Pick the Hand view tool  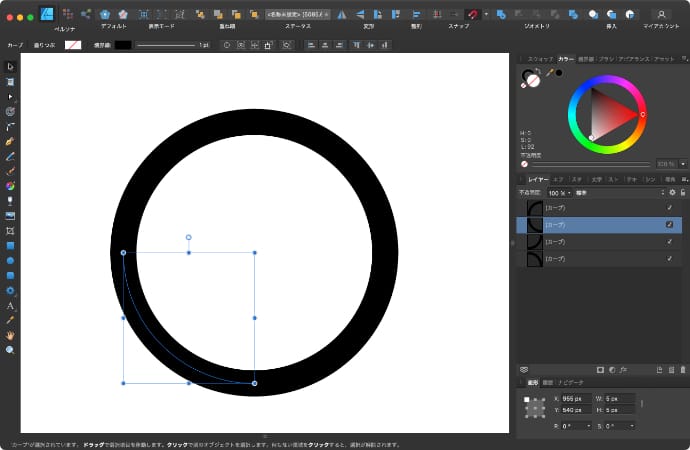tap(10, 335)
